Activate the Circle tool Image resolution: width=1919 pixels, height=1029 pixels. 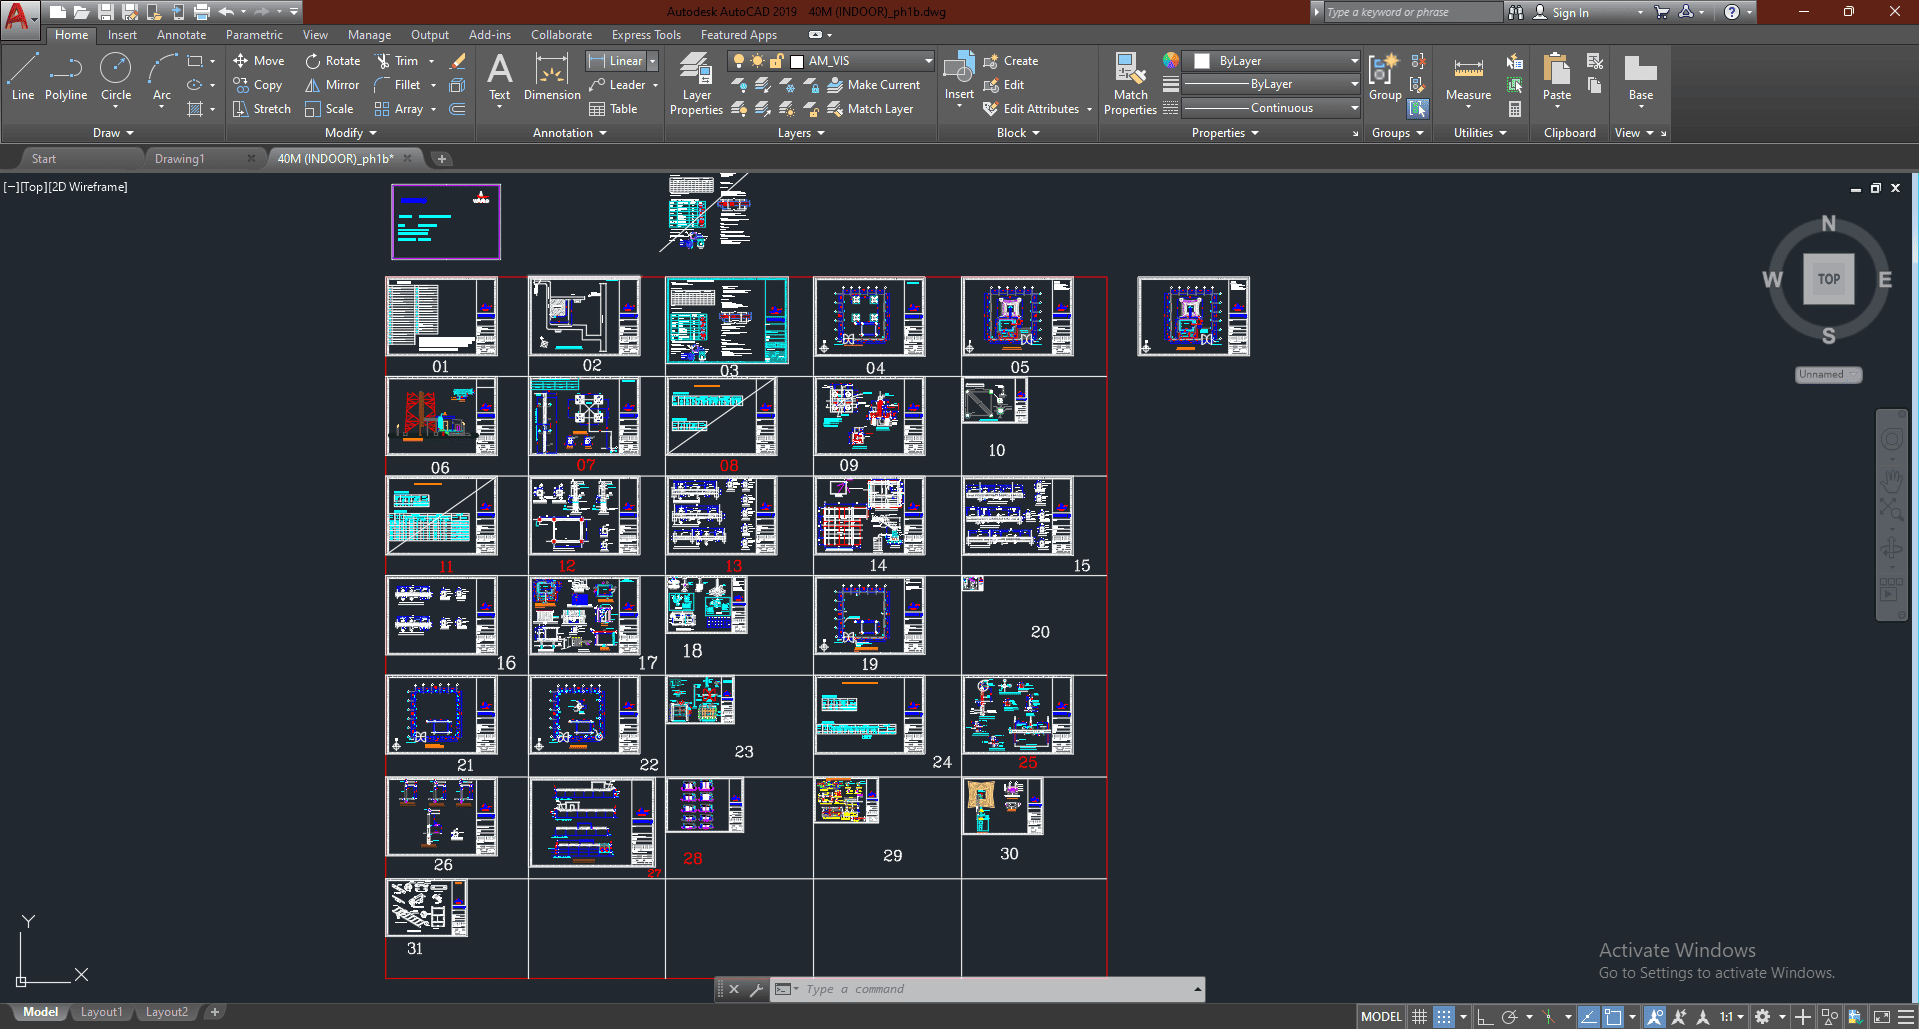point(116,78)
